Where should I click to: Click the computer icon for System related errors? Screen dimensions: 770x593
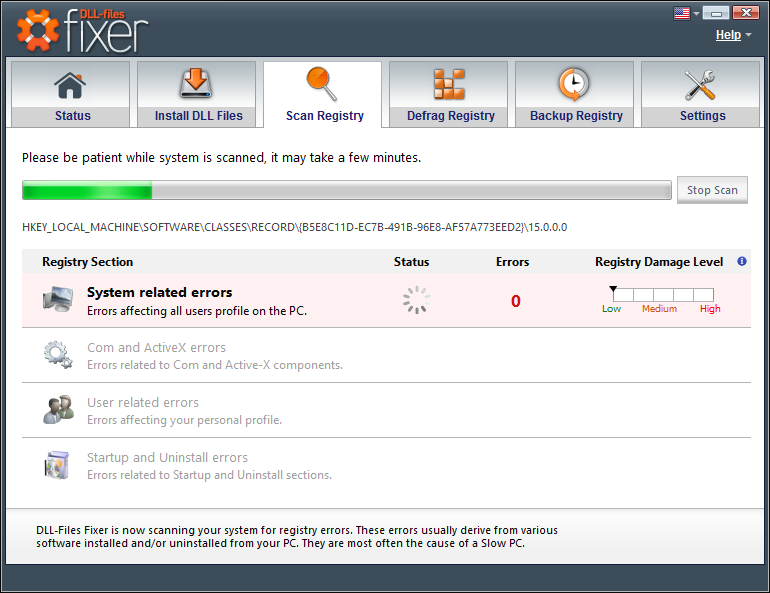tap(58, 299)
